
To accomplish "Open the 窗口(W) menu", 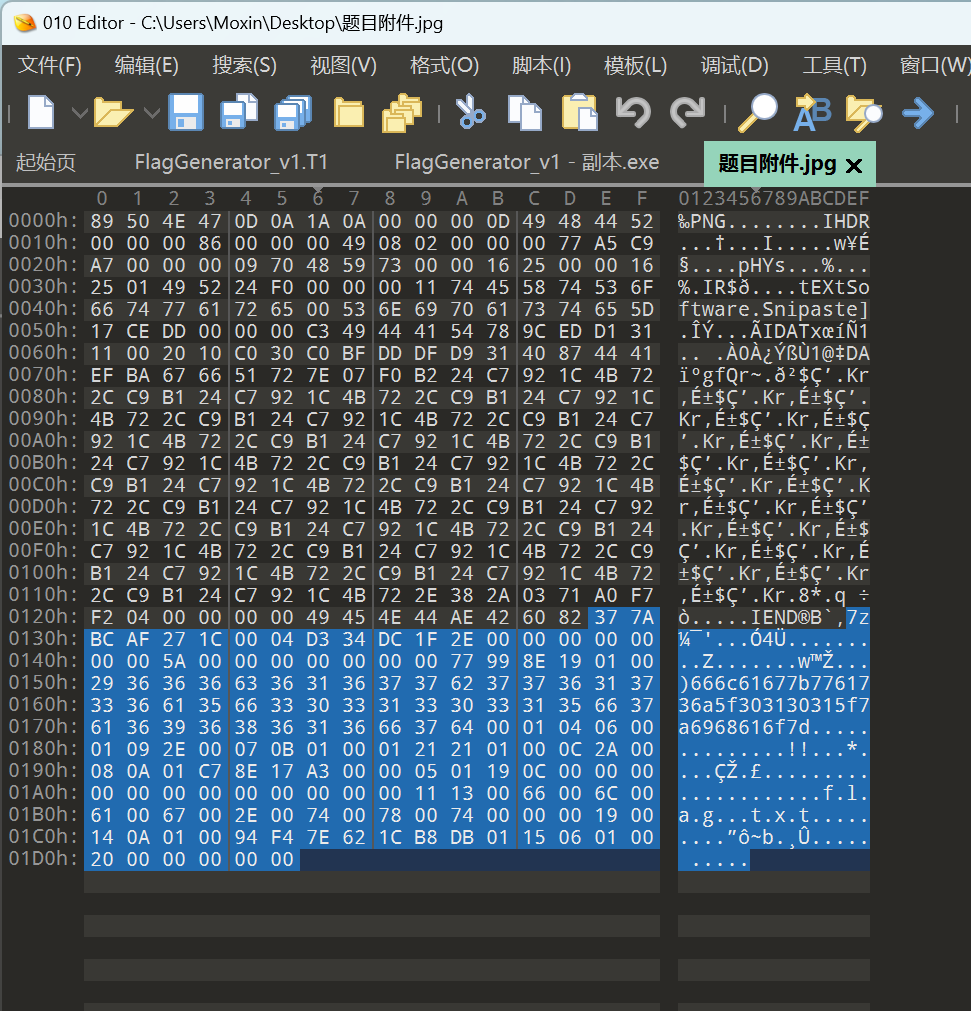I will click(935, 65).
